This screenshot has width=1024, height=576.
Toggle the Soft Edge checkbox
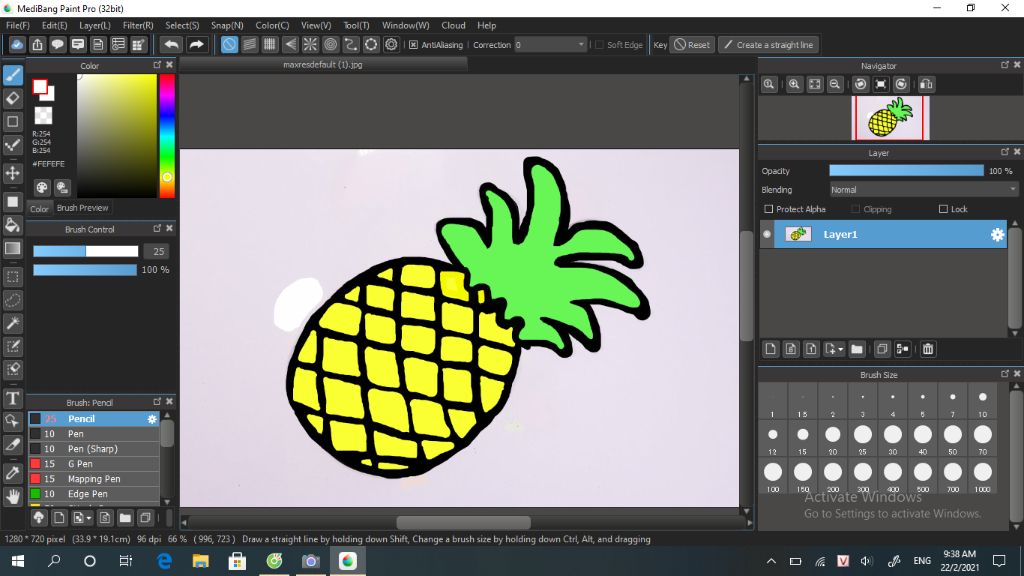(599, 44)
